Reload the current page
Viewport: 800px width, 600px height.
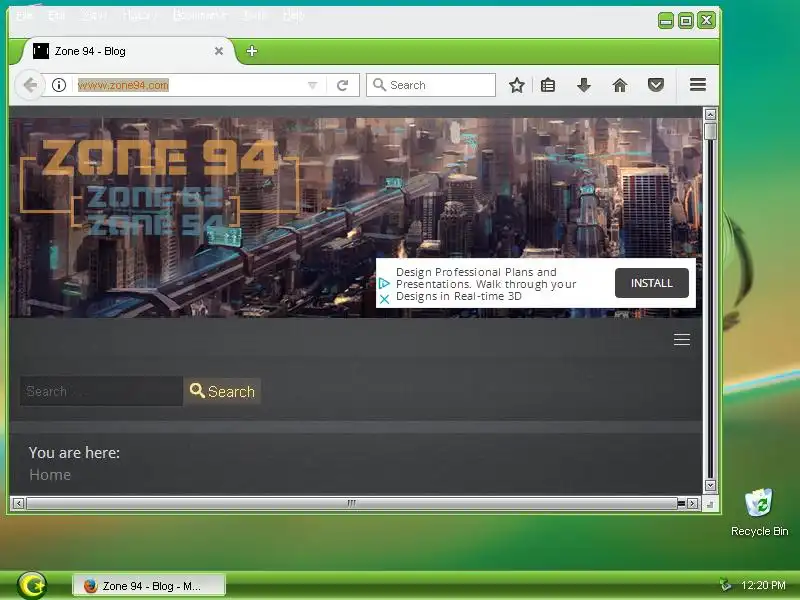pos(342,85)
